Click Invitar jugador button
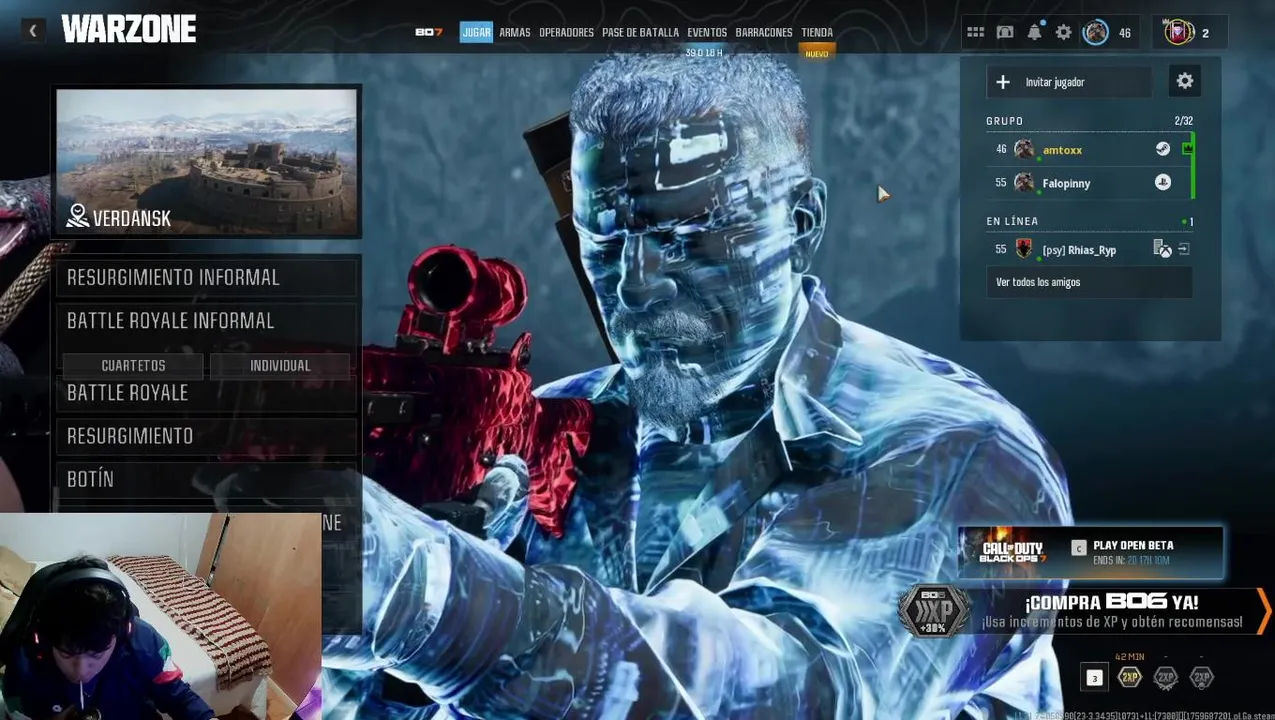Viewport: 1275px width, 720px height. (x=1069, y=82)
